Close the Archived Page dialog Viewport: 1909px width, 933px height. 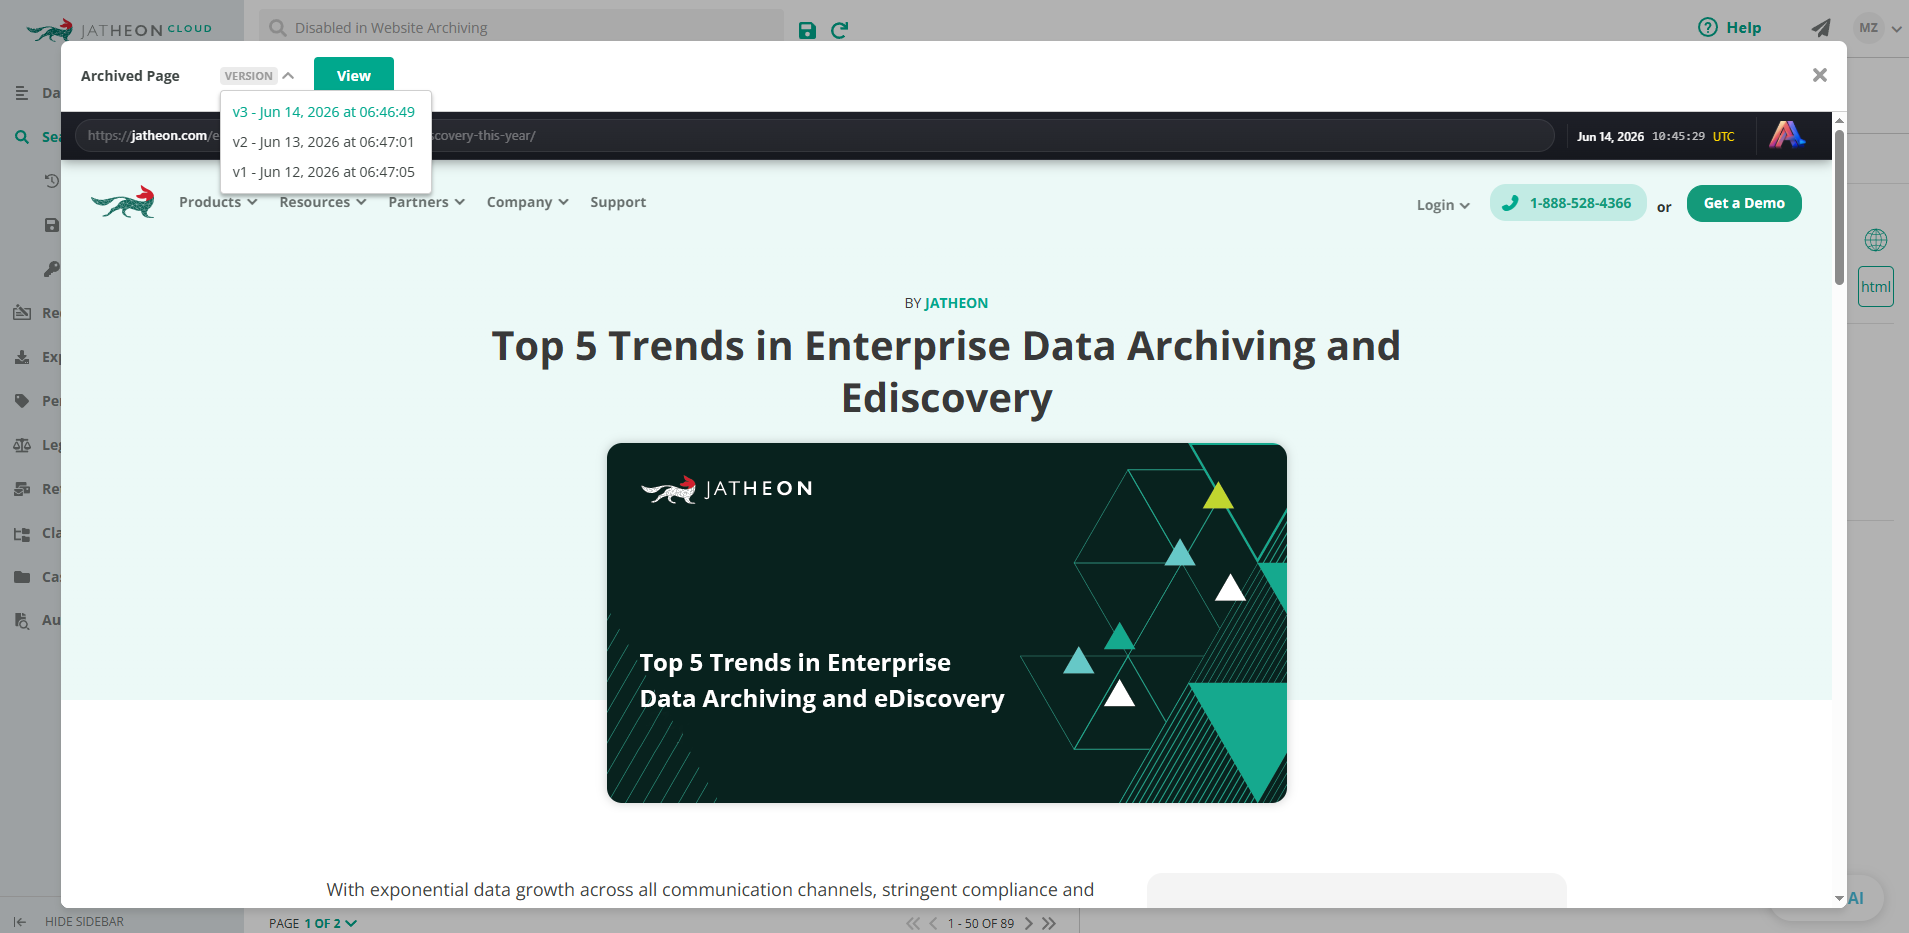click(x=1820, y=75)
